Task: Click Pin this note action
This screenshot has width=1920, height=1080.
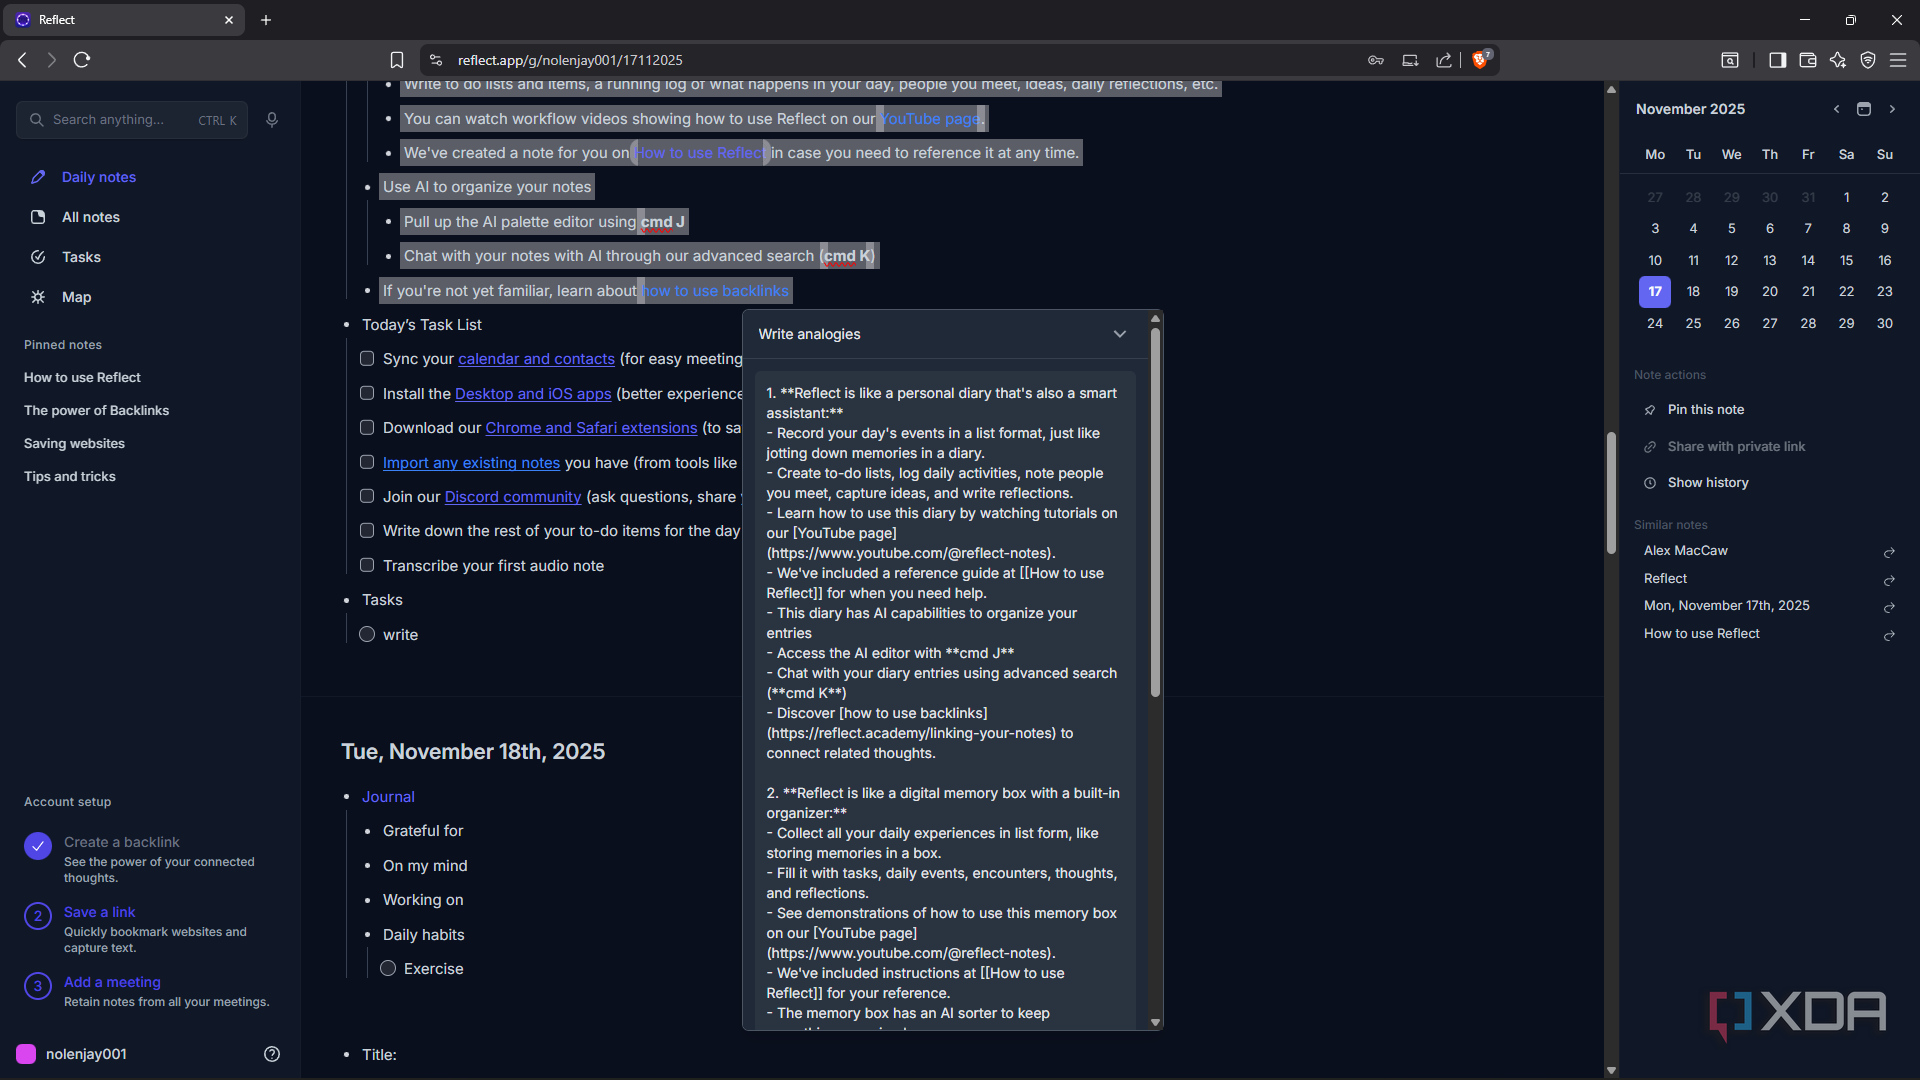Action: (1705, 409)
